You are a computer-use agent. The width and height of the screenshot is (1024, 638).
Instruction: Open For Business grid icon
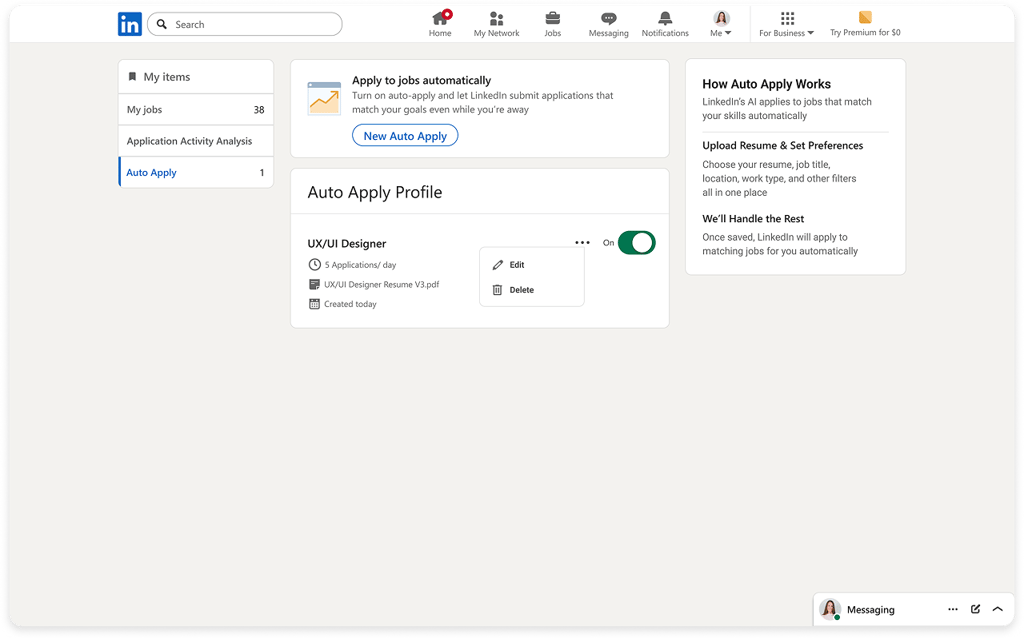788,18
